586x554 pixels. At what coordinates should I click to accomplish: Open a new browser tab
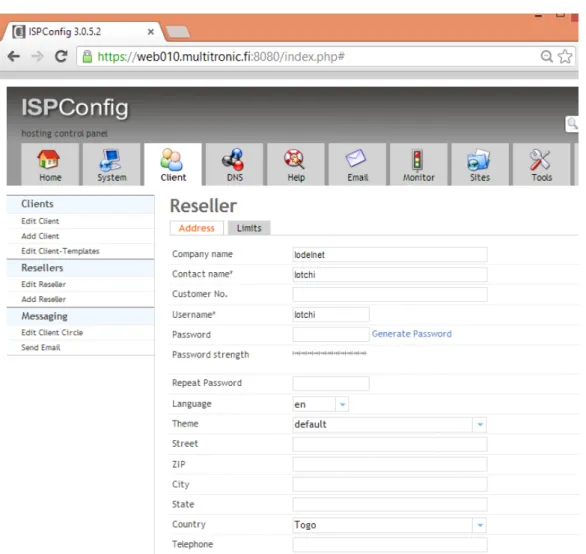click(x=178, y=32)
